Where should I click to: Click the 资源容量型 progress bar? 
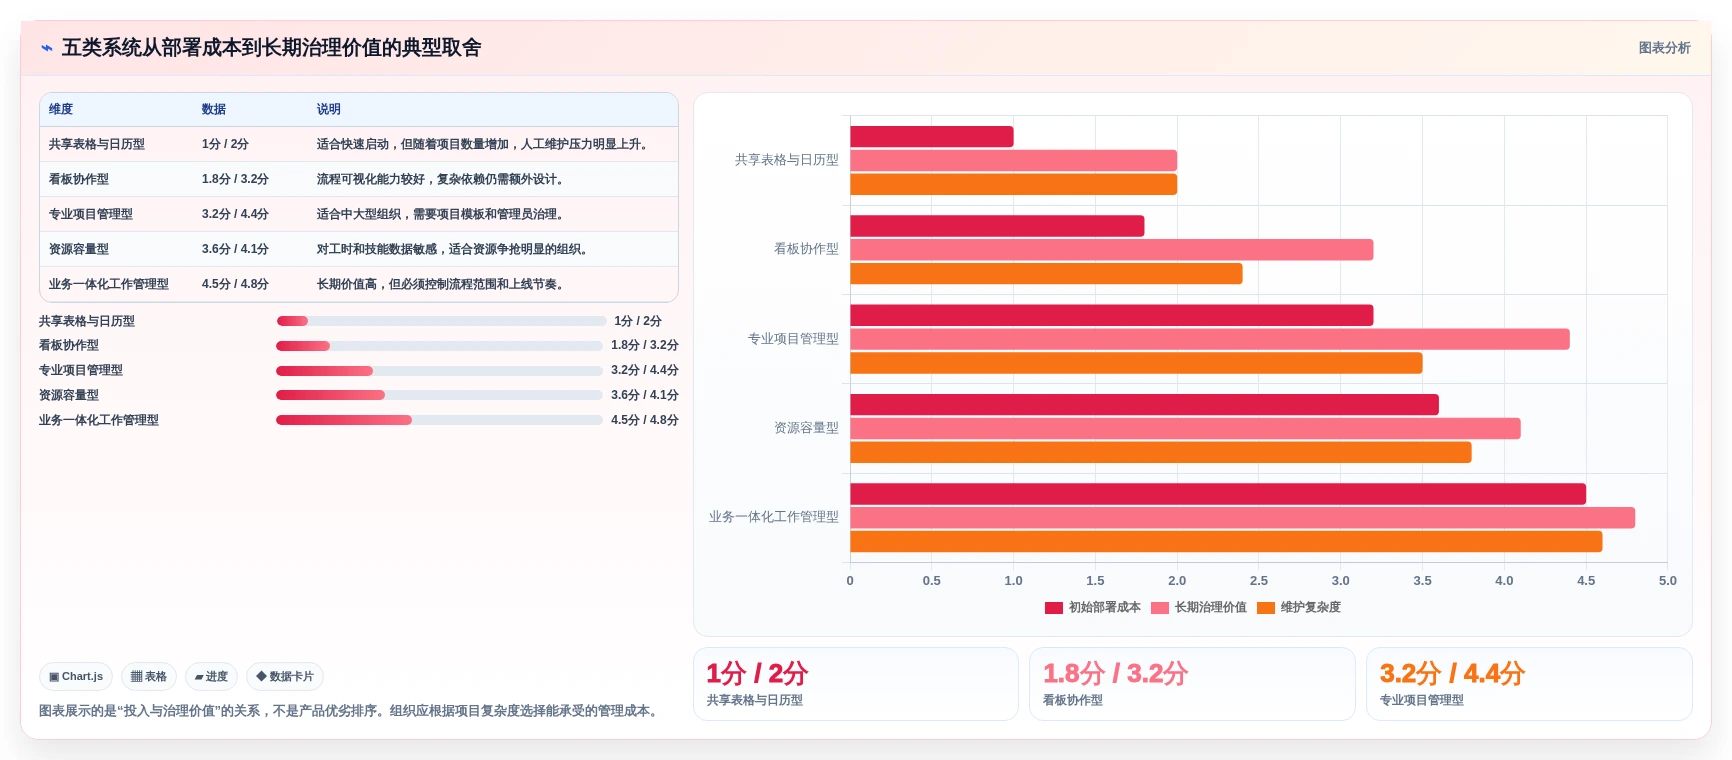[x=439, y=395]
